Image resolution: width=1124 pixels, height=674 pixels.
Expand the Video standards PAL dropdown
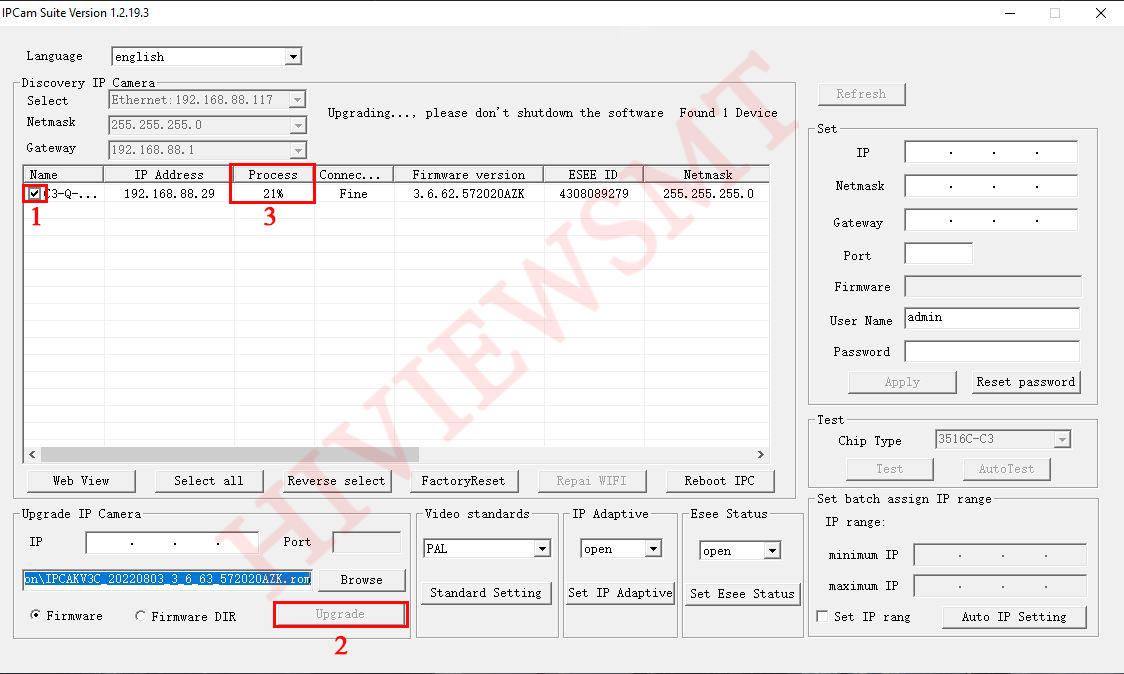click(541, 549)
